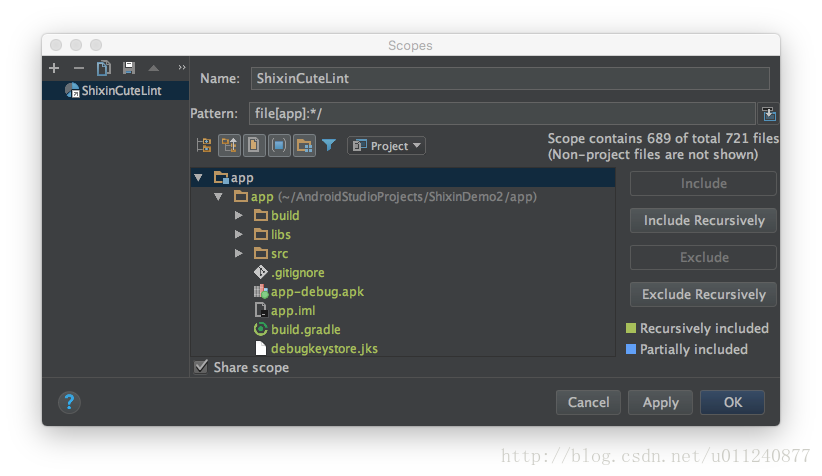This screenshot has width=822, height=476.
Task: Open help with question mark icon
Action: tap(69, 403)
